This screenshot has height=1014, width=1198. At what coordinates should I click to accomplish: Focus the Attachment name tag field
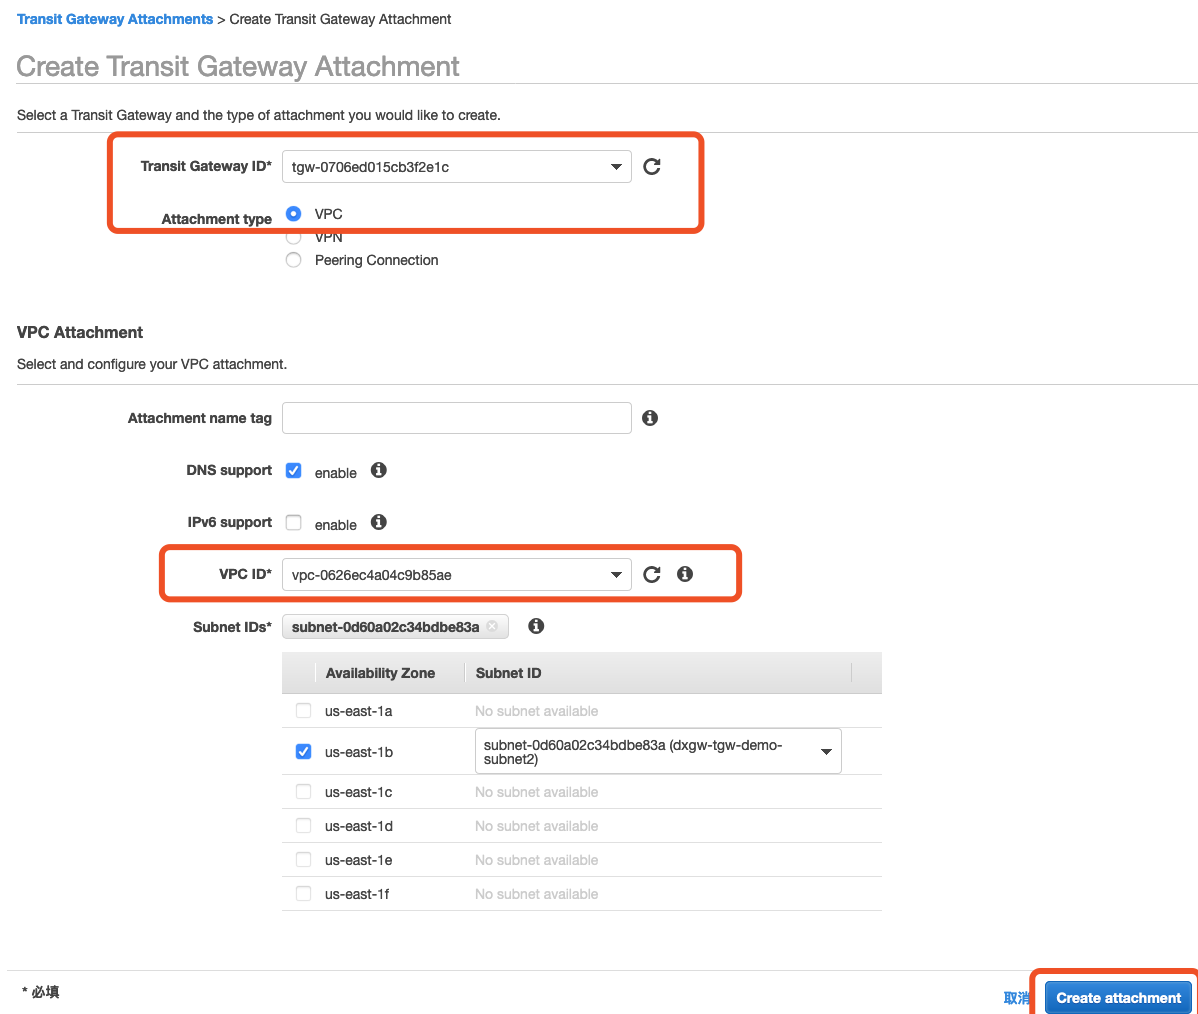(456, 418)
